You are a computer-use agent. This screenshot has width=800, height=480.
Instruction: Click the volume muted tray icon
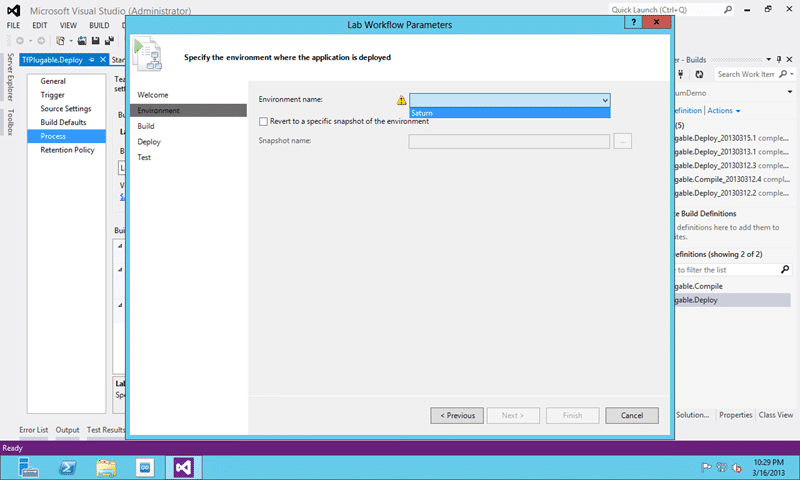[x=737, y=467]
